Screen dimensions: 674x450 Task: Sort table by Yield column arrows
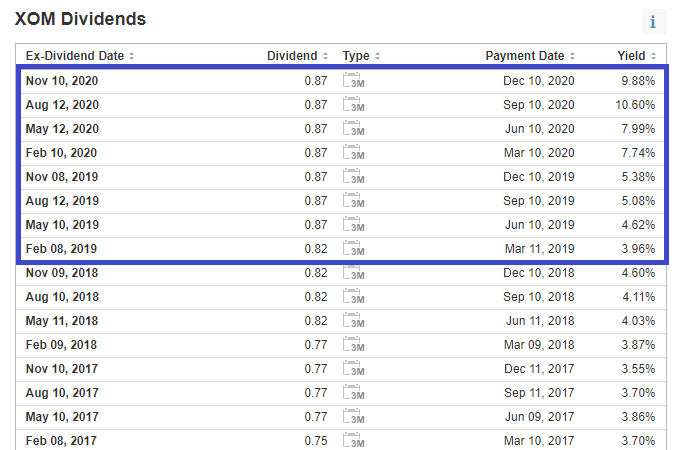[x=653, y=56]
